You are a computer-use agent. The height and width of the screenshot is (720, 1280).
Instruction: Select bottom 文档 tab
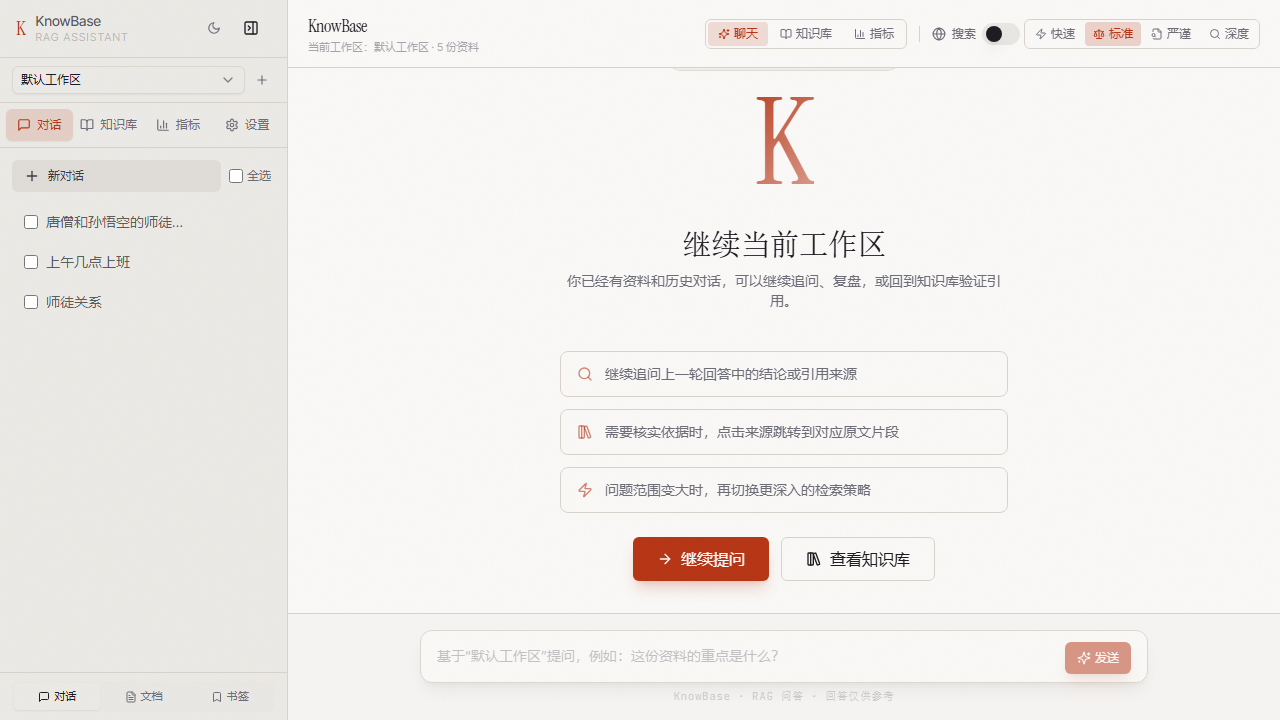(144, 697)
